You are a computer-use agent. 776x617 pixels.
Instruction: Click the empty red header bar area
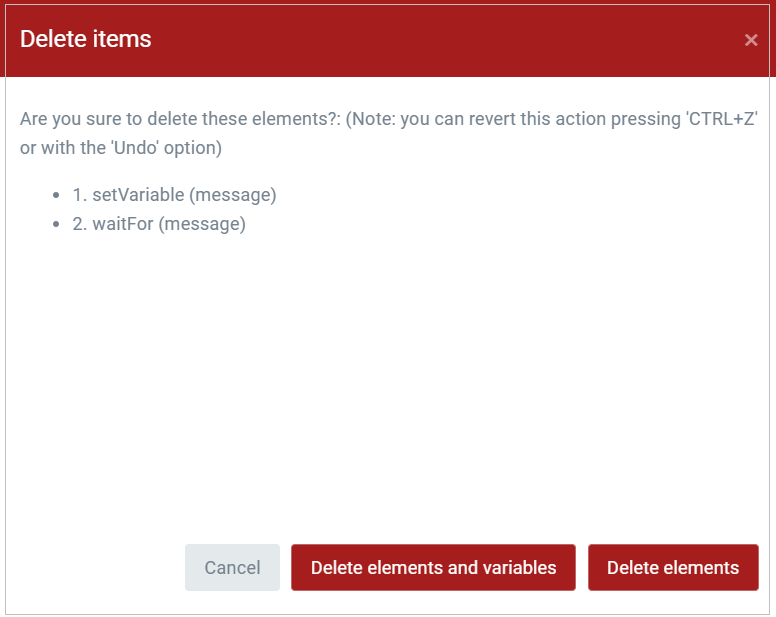tap(450, 40)
